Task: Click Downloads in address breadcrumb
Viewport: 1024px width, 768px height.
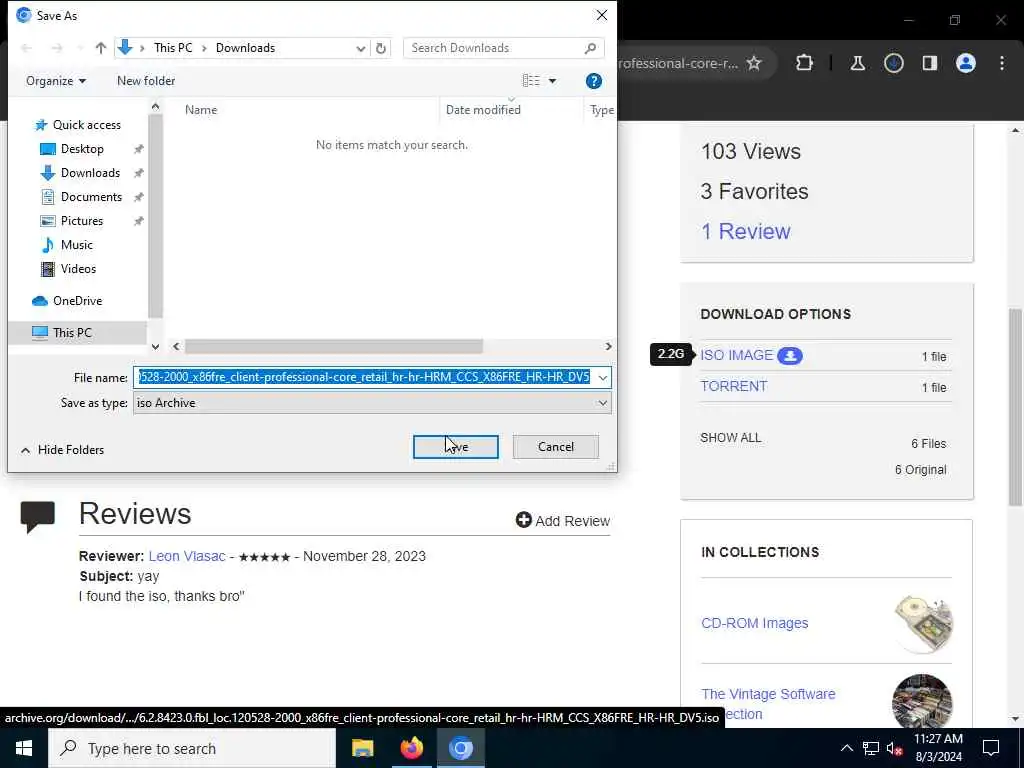Action: tap(246, 48)
